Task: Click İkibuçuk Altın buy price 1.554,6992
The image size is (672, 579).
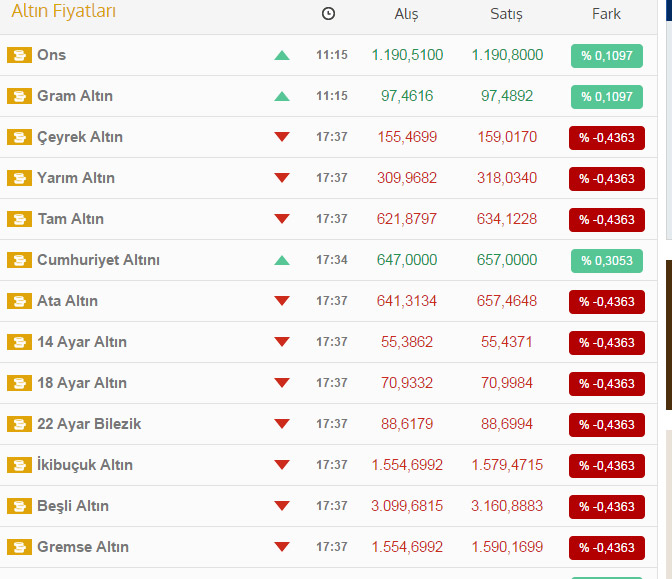Action: (x=407, y=465)
